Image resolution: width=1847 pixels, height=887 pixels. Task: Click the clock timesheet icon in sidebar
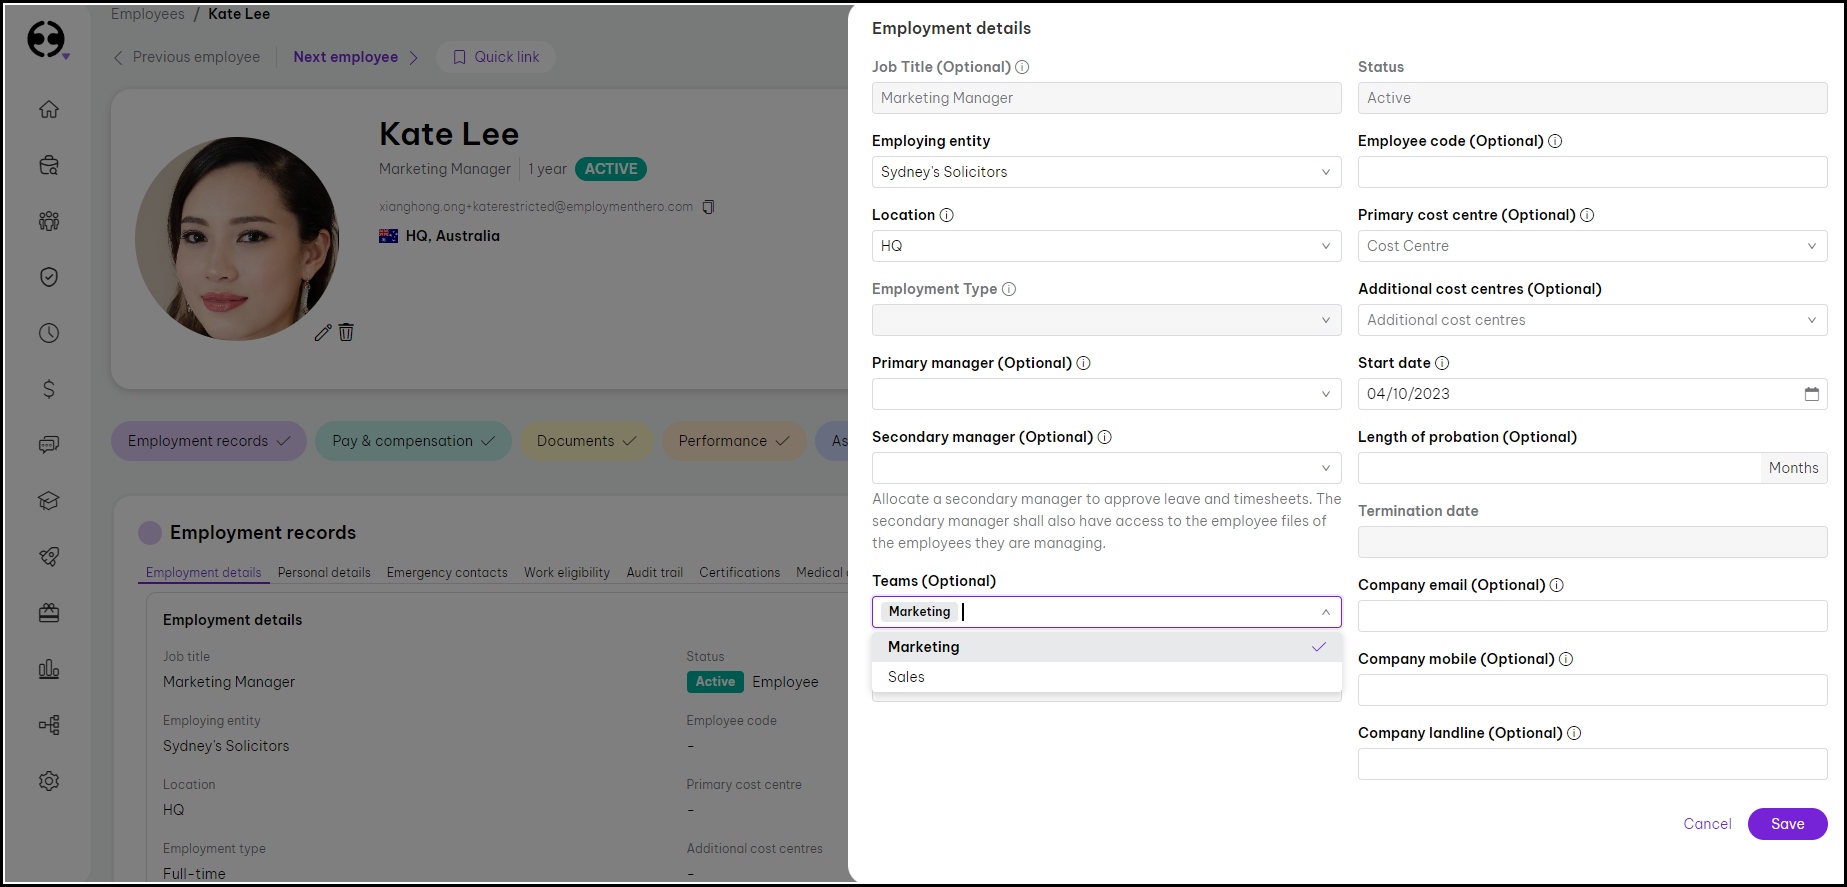[x=49, y=333]
